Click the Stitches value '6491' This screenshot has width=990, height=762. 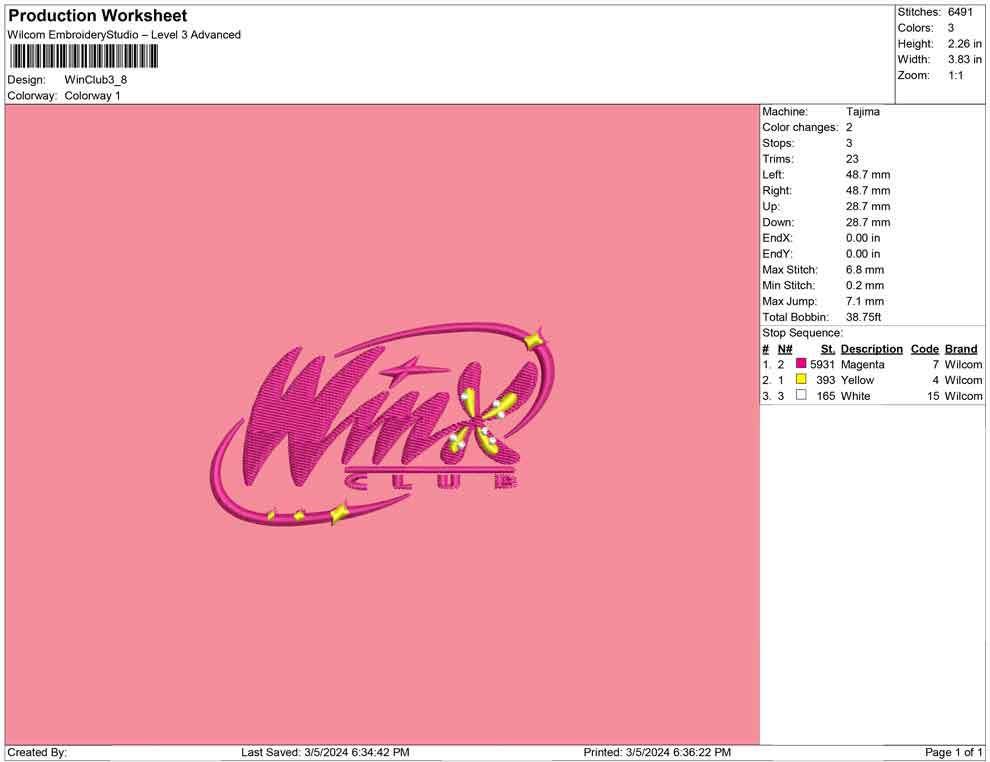[960, 12]
